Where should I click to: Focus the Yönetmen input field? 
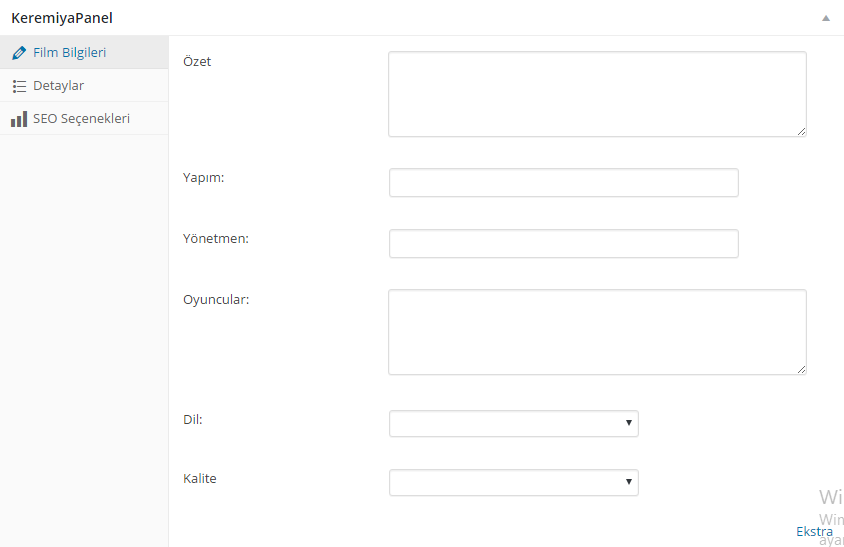564,243
